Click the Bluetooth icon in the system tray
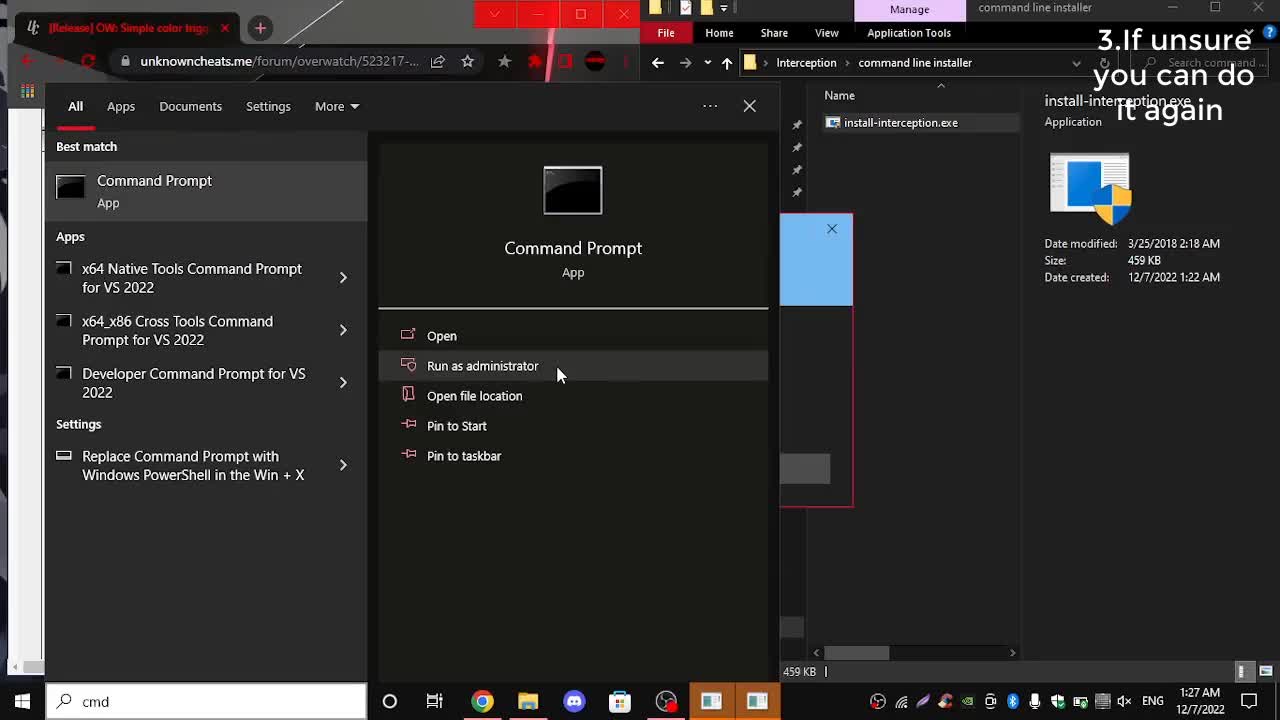The width and height of the screenshot is (1280, 720). 1013,700
